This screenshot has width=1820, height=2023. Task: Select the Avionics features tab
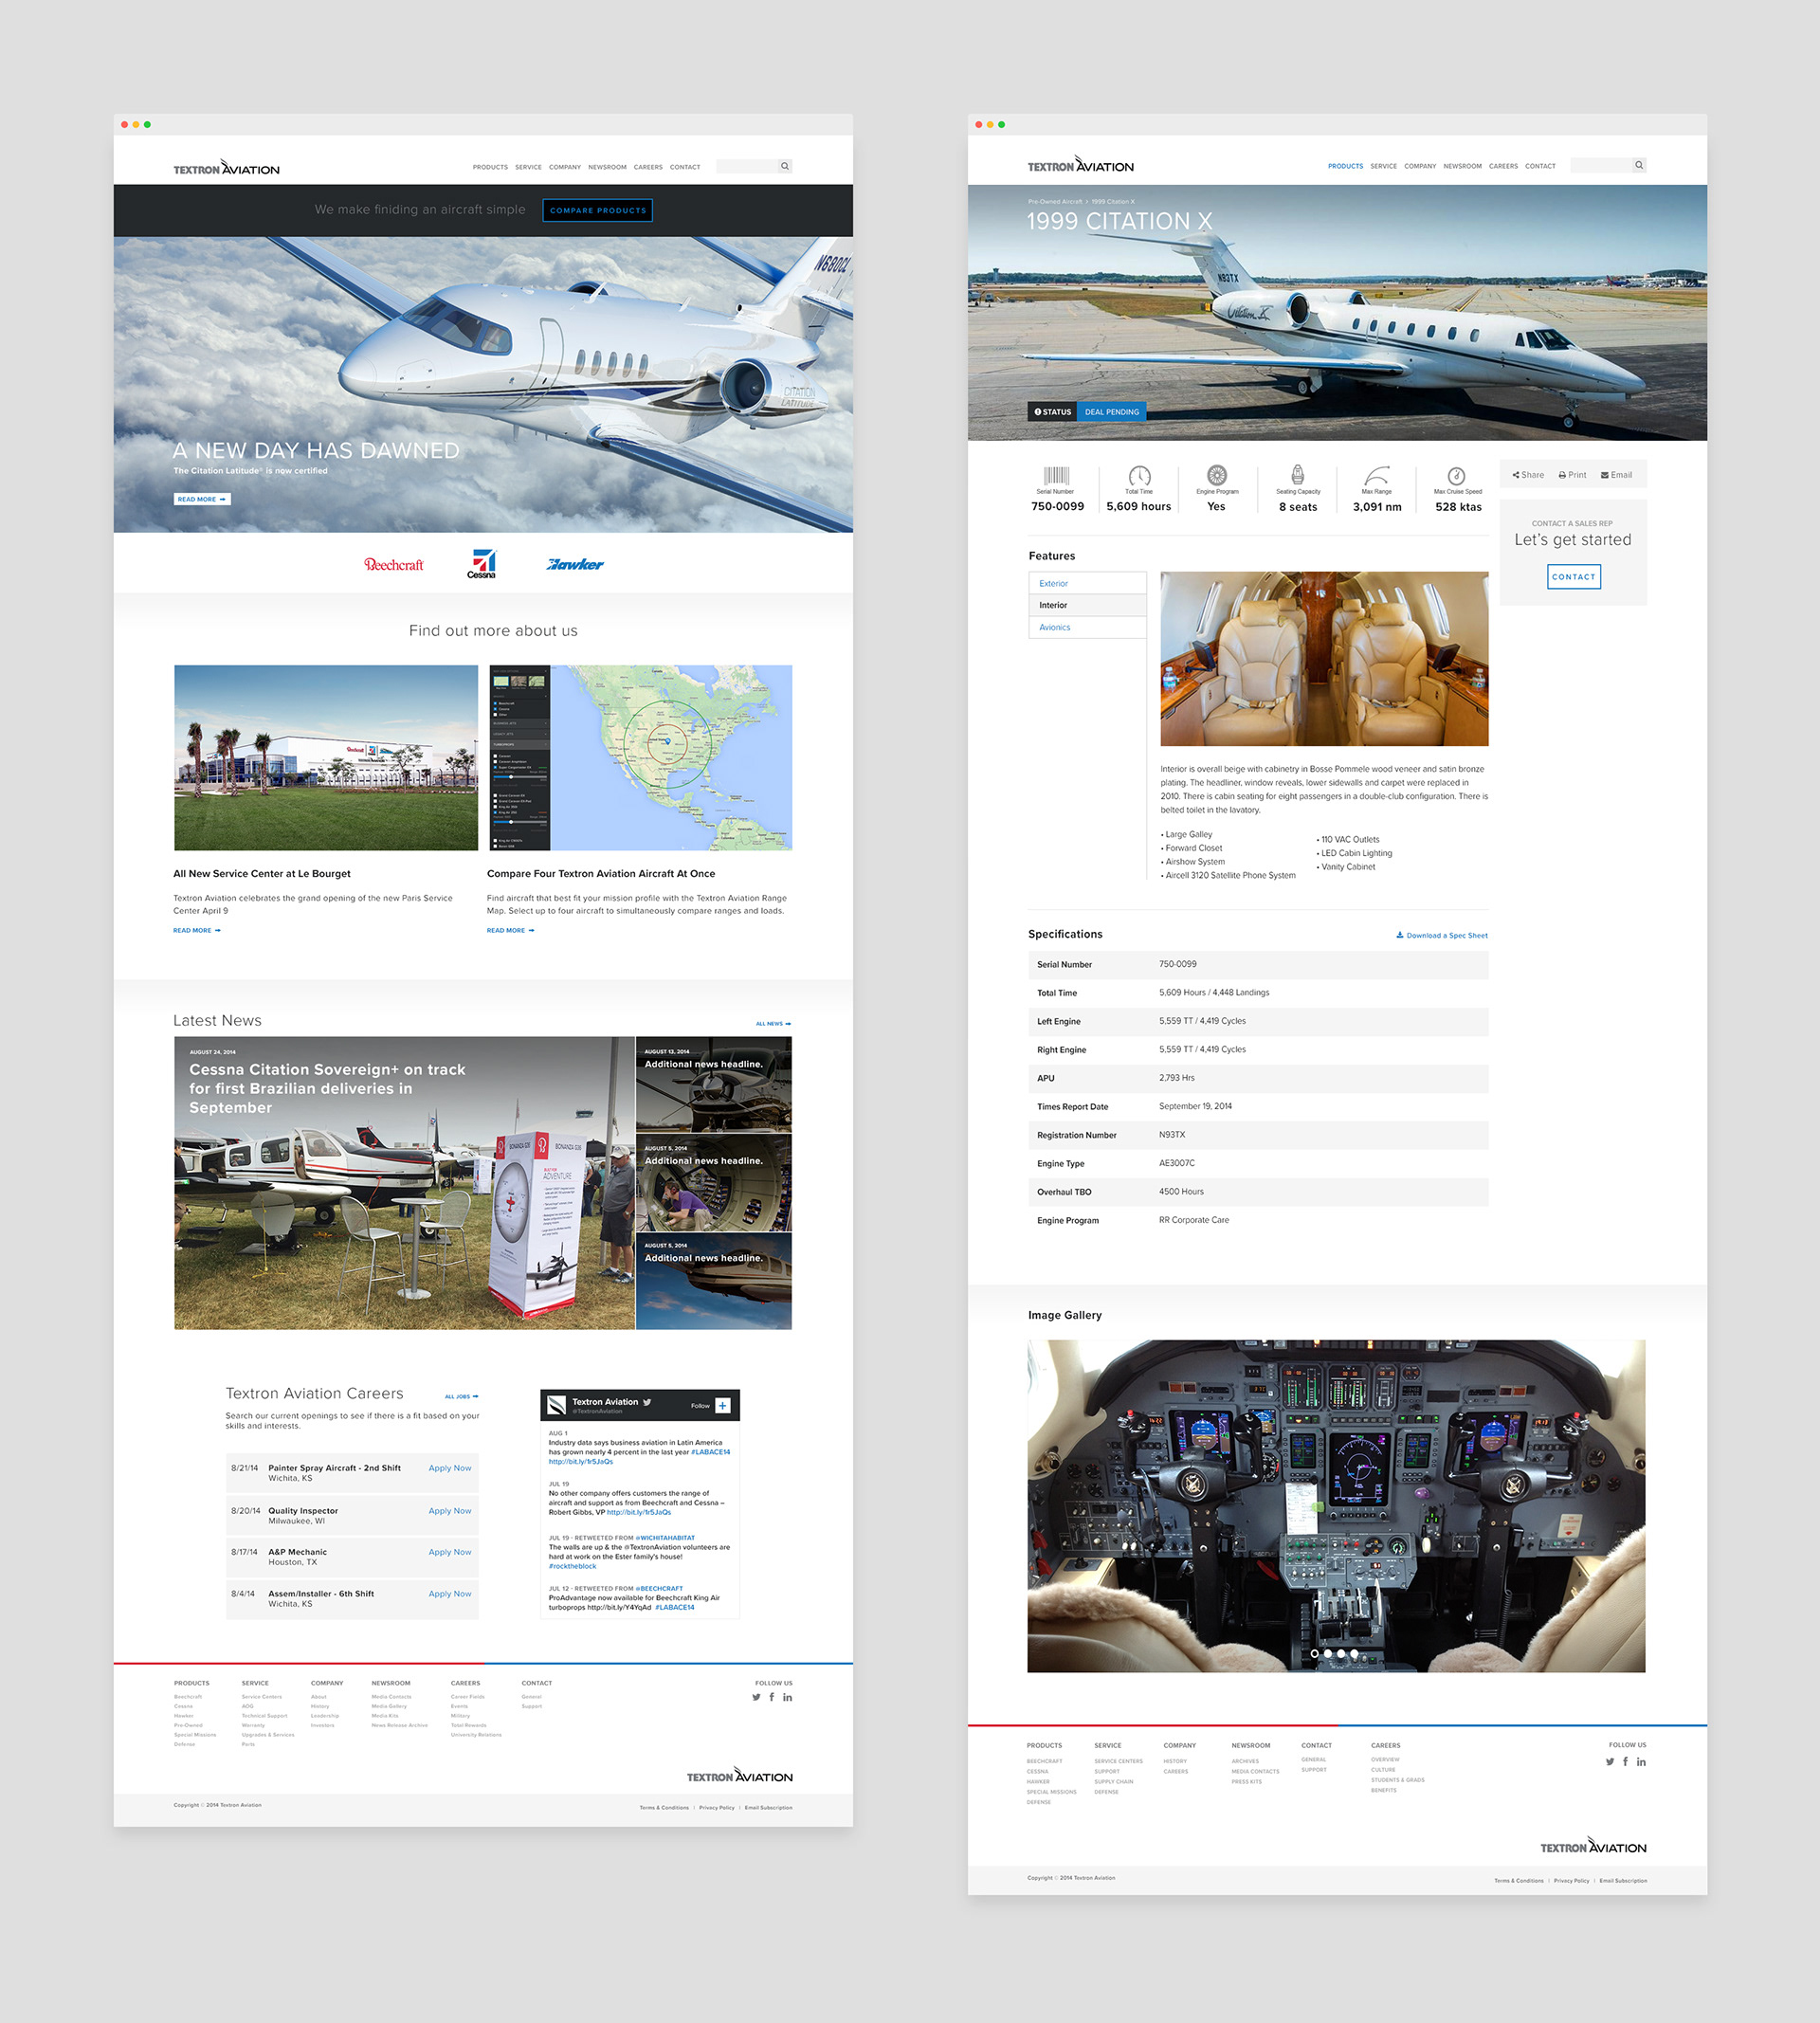click(1087, 627)
